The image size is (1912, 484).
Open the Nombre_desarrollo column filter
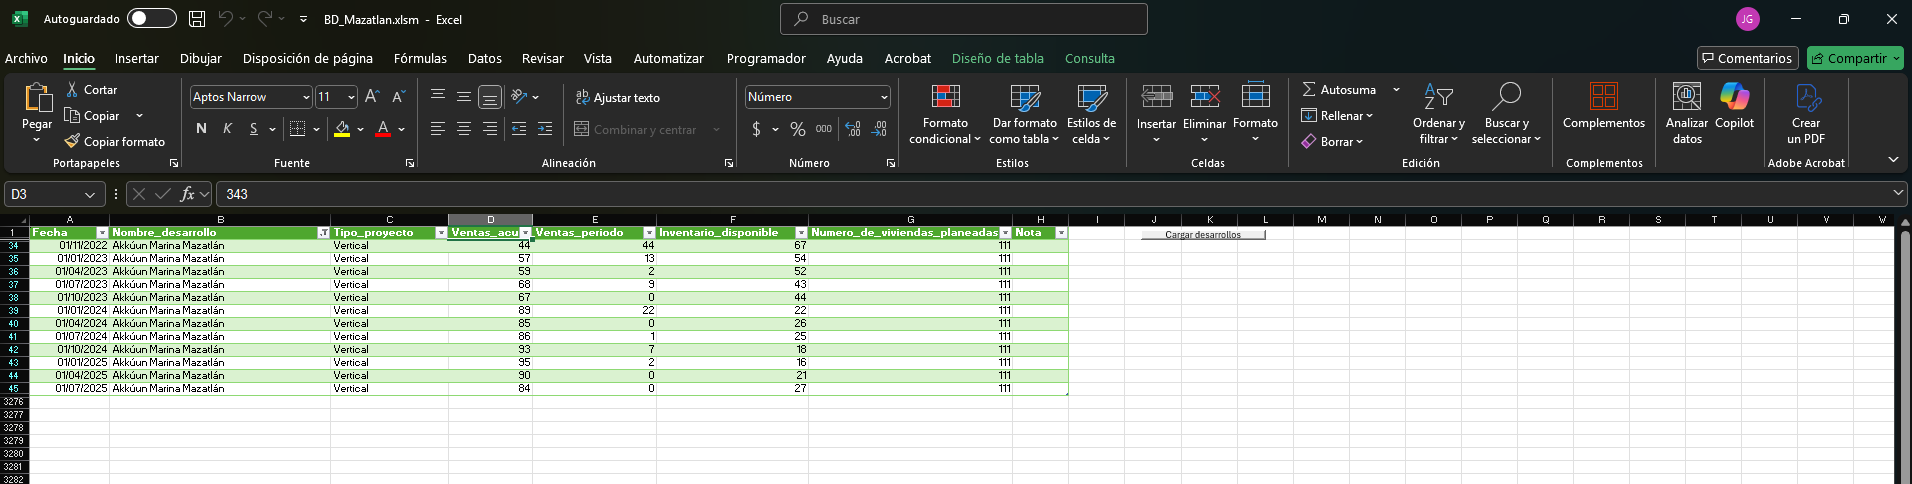323,233
